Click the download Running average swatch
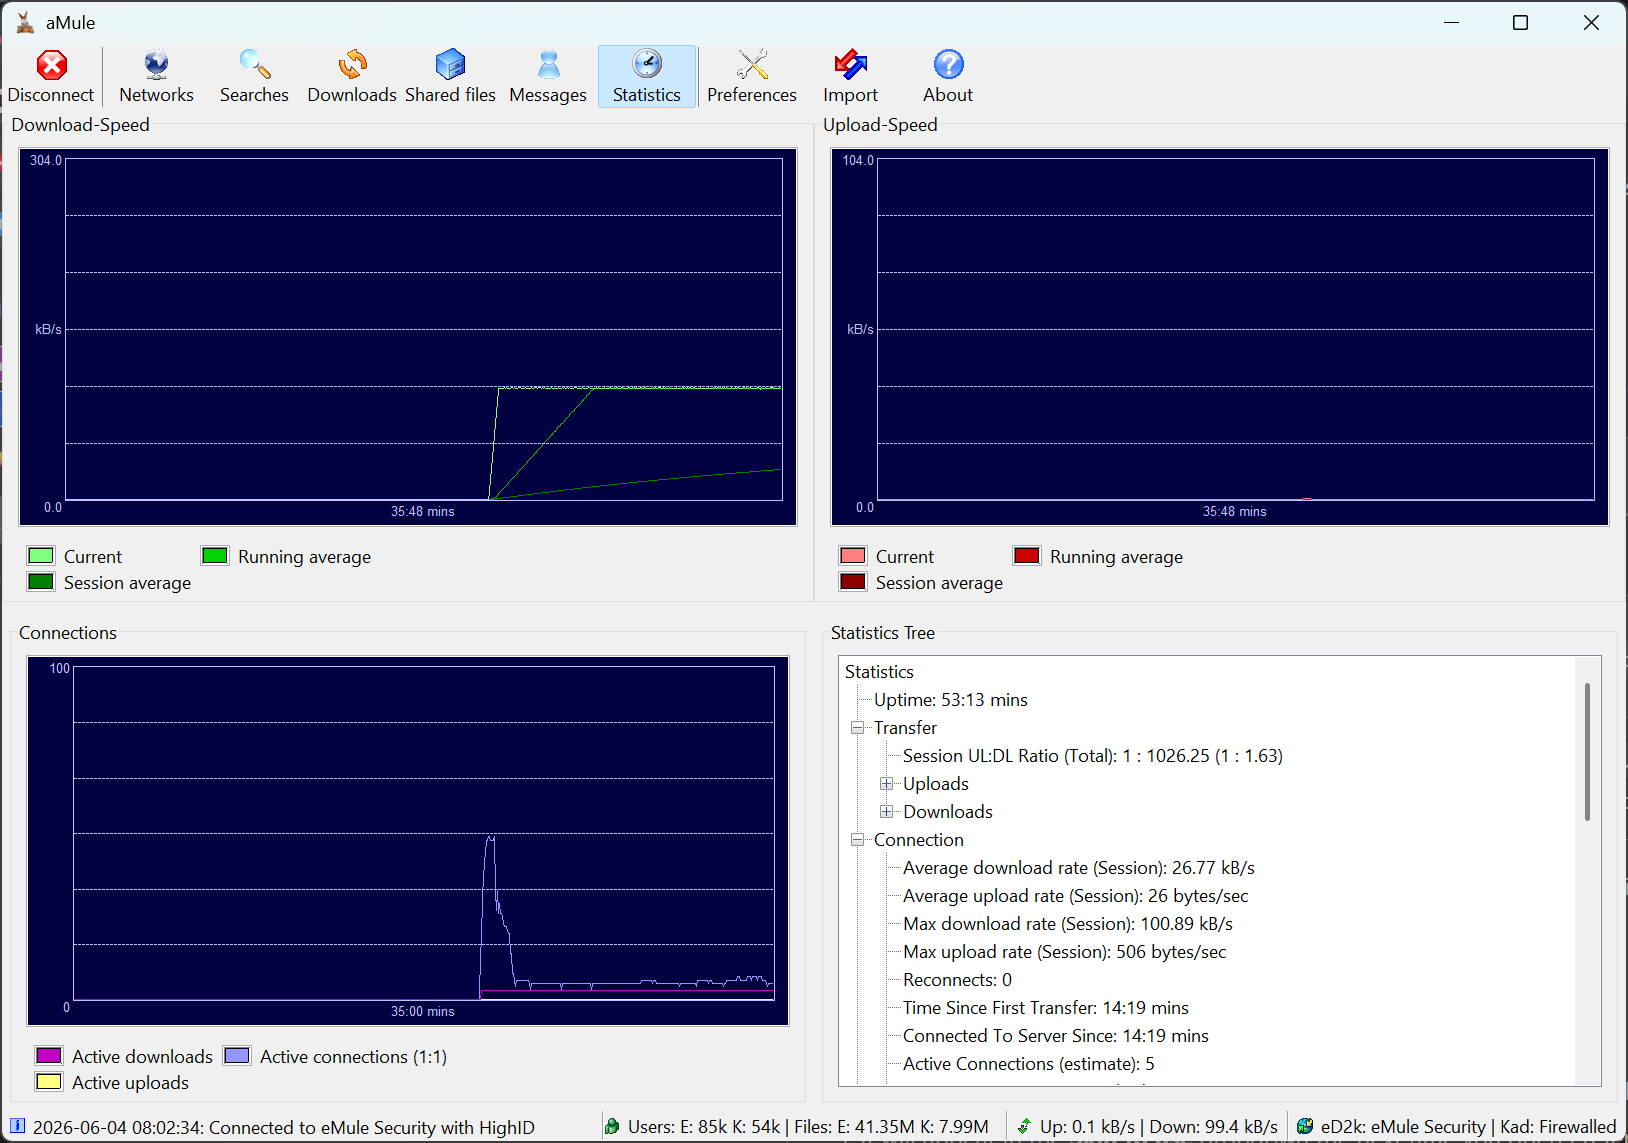The width and height of the screenshot is (1628, 1143). click(215, 556)
